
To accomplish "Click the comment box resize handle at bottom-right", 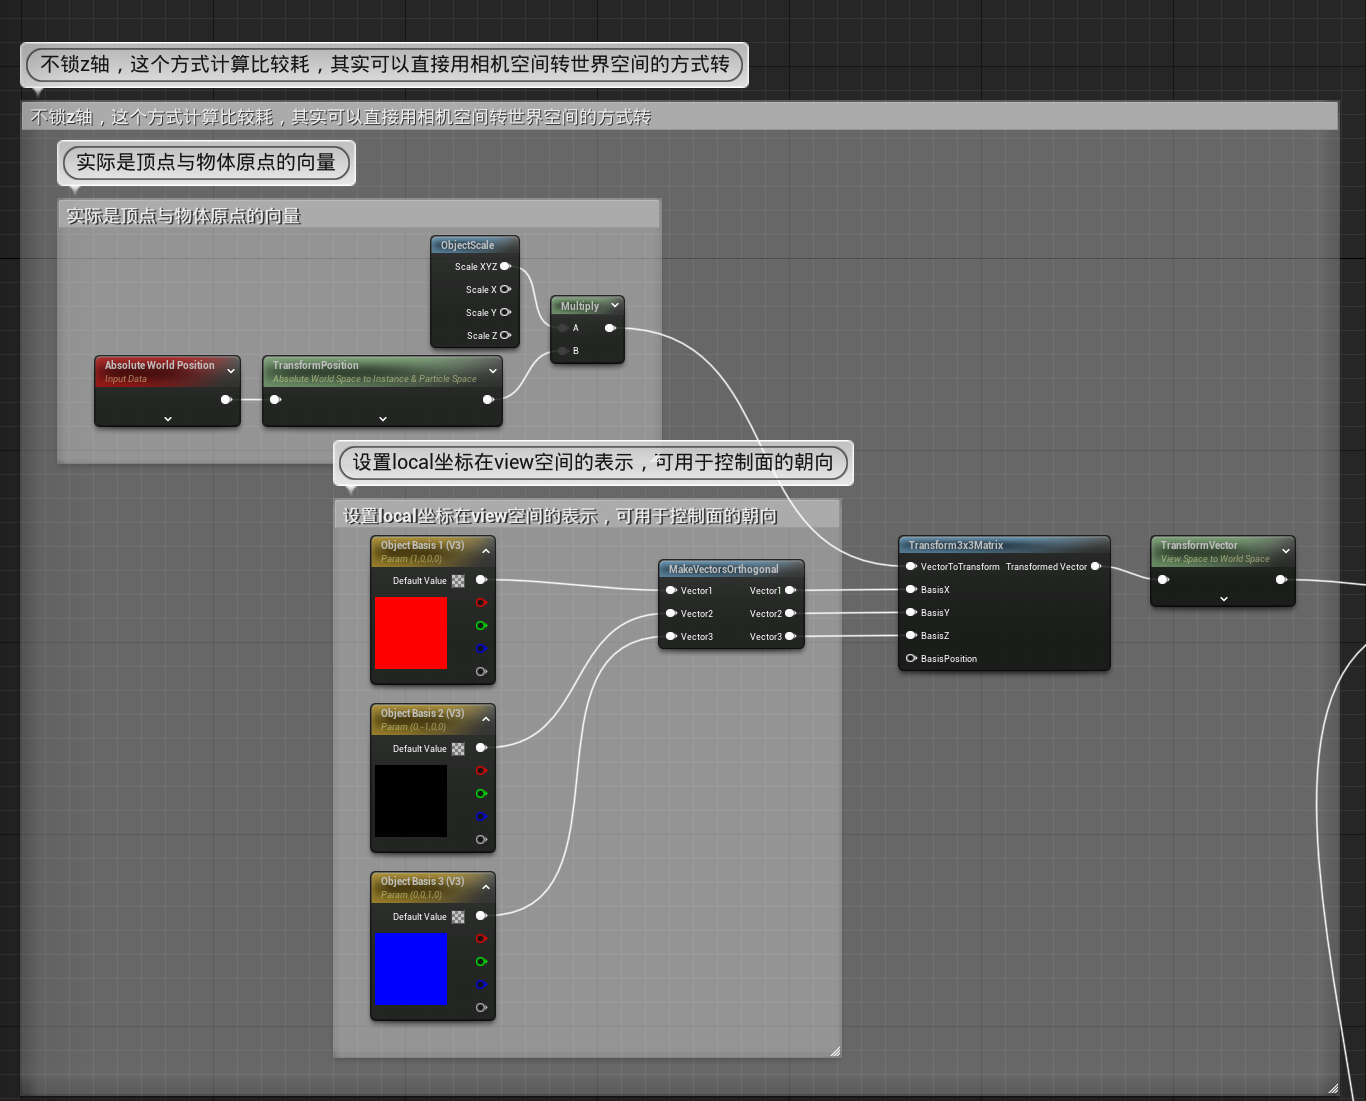I will click(834, 1050).
